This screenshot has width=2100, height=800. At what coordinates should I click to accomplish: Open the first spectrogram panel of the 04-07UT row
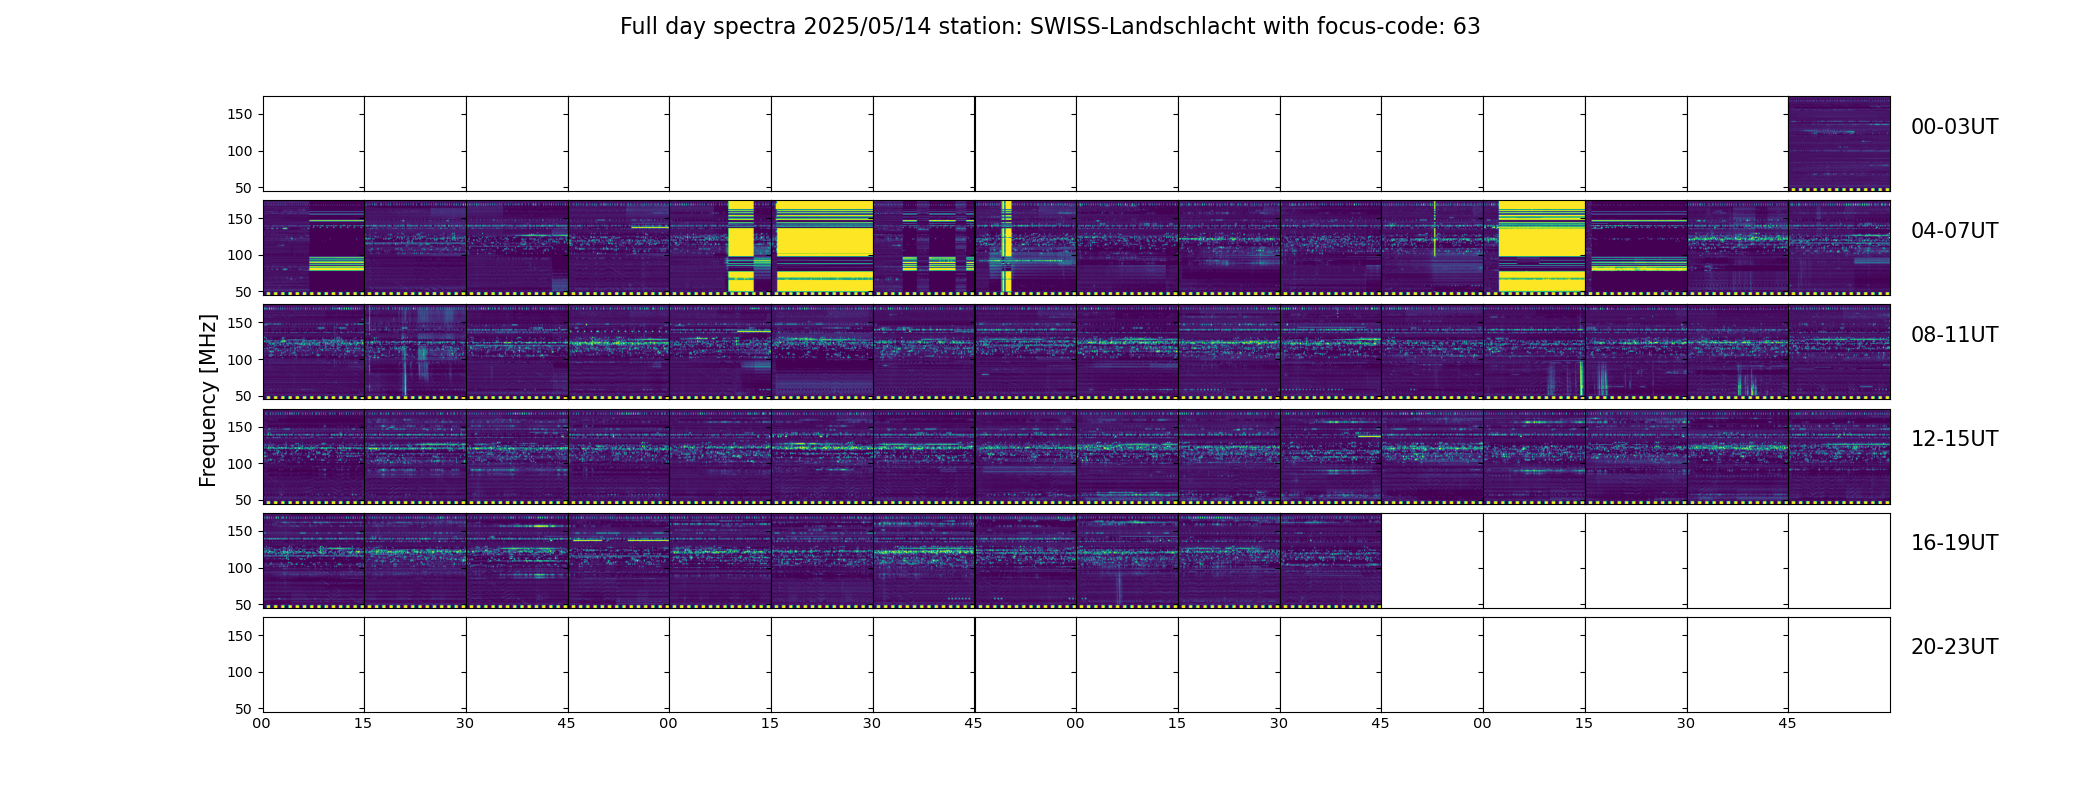314,248
